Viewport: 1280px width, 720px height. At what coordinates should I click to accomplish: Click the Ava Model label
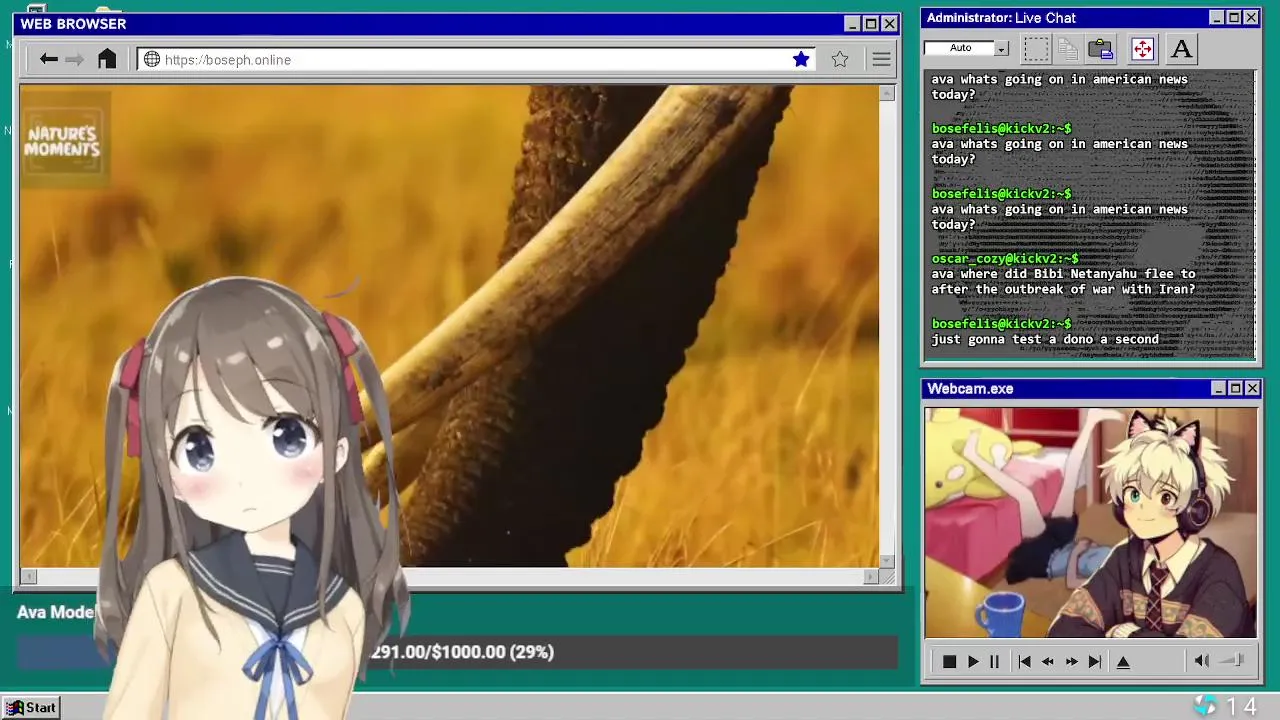pyautogui.click(x=57, y=612)
